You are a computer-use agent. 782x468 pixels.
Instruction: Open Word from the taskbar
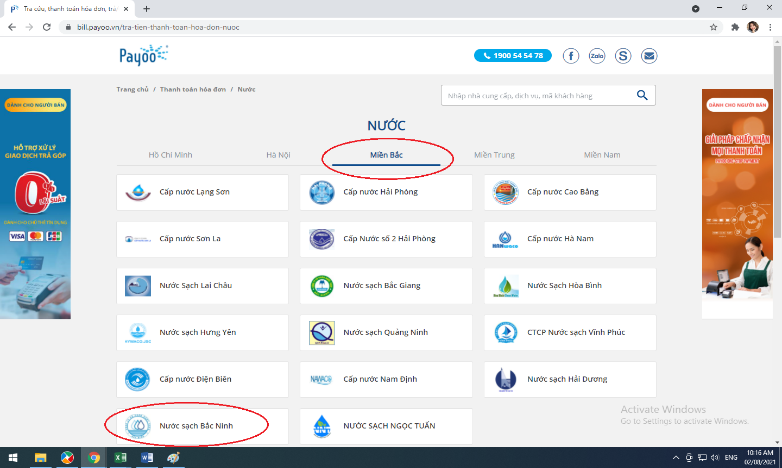[x=147, y=458]
